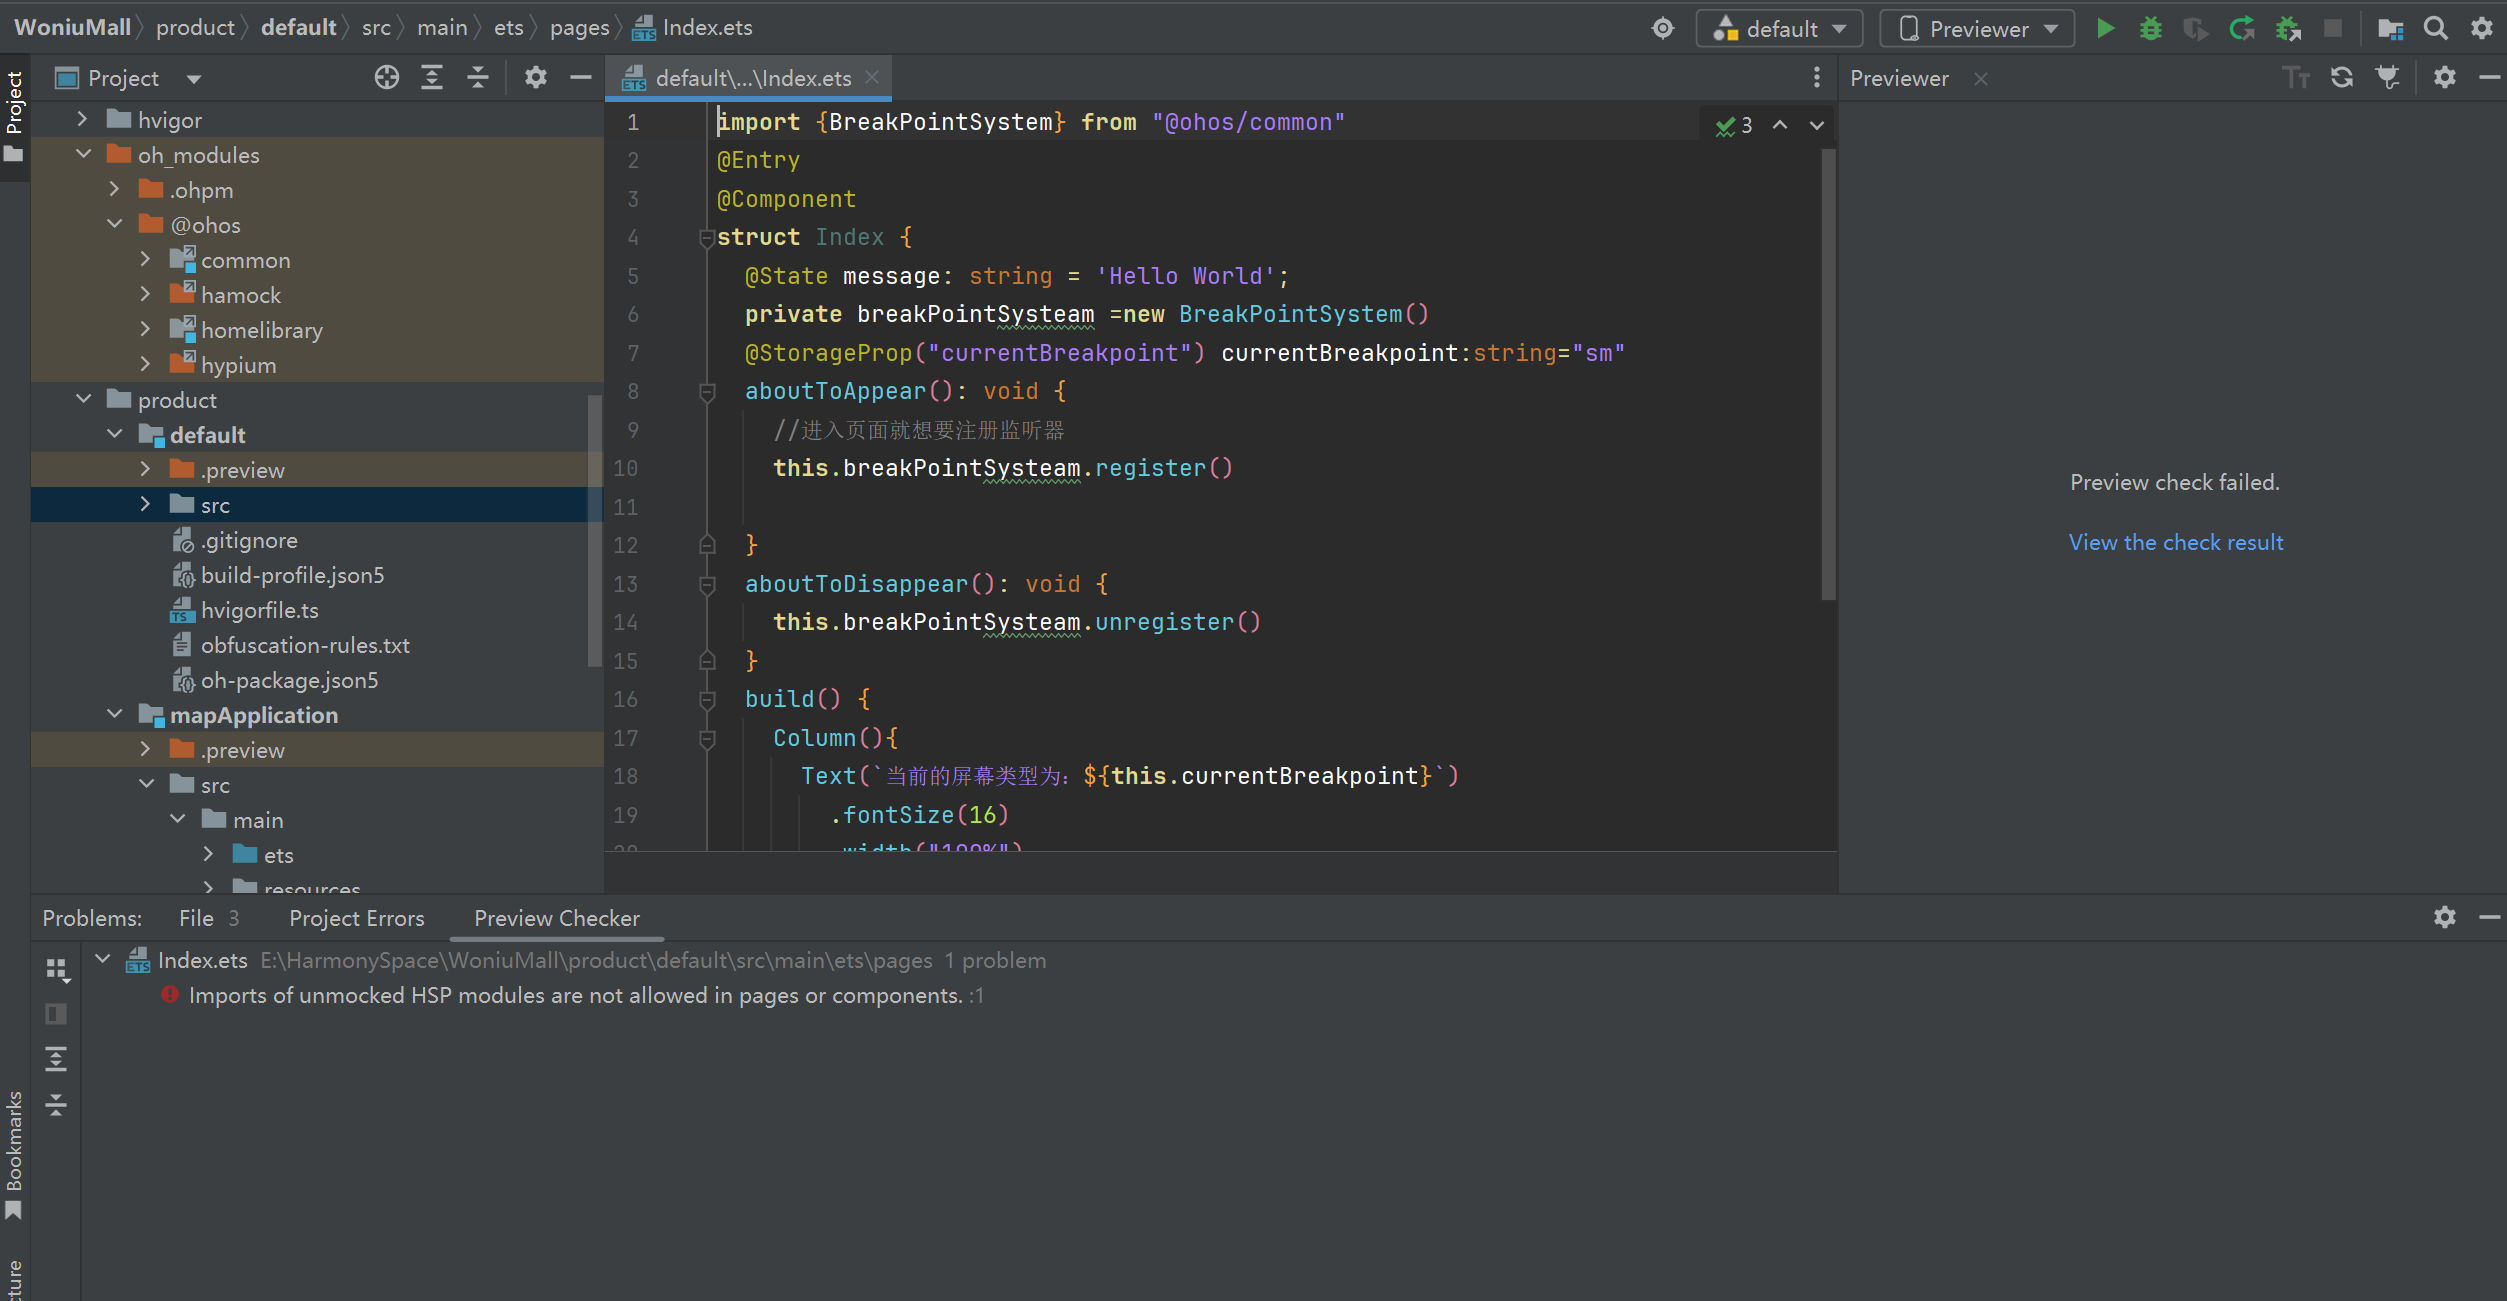Expand the .ohpm folder

tap(114, 189)
